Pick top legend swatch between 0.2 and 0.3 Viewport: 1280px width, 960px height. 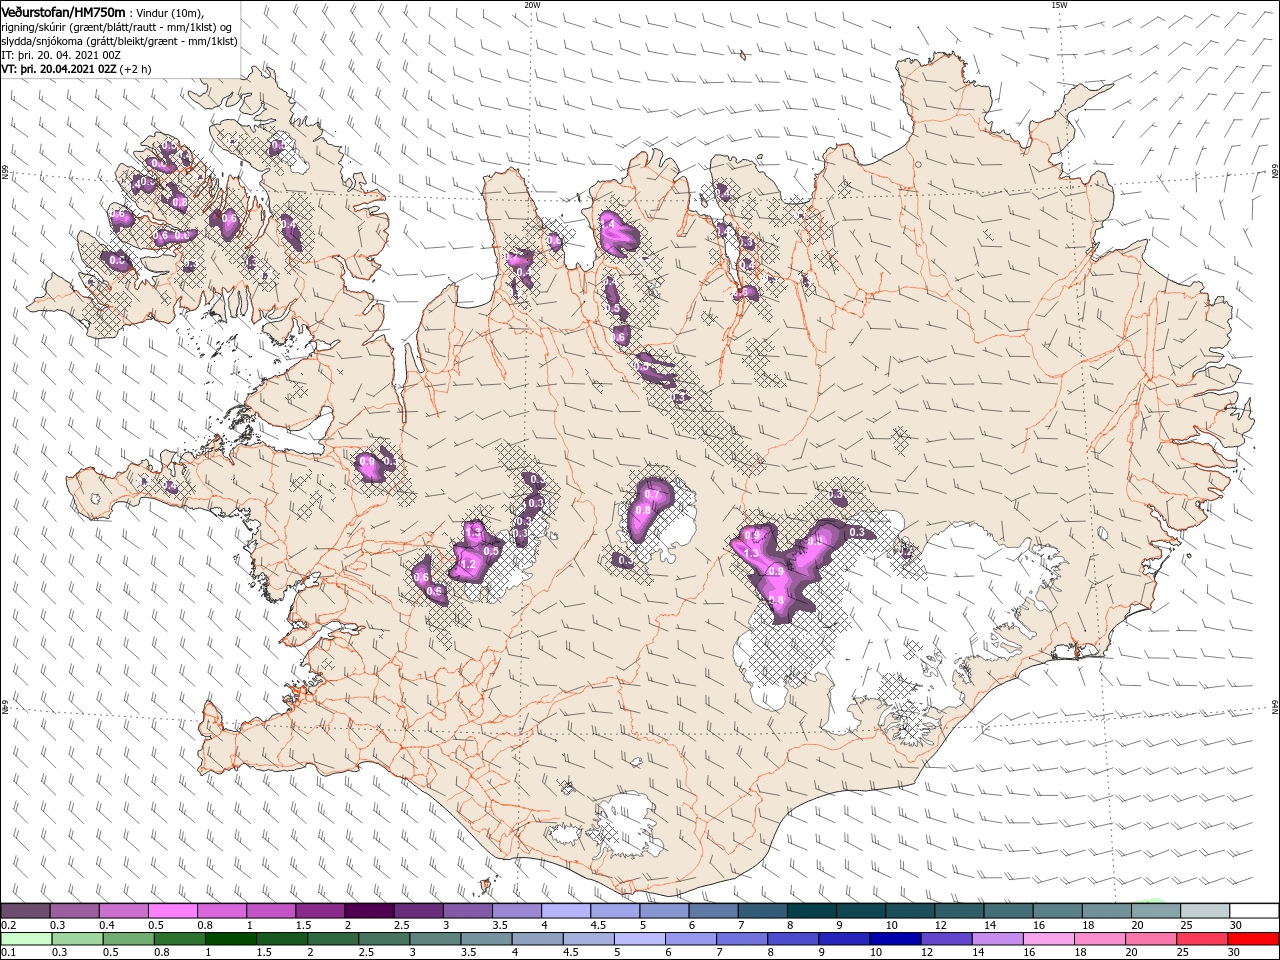pos(25,910)
